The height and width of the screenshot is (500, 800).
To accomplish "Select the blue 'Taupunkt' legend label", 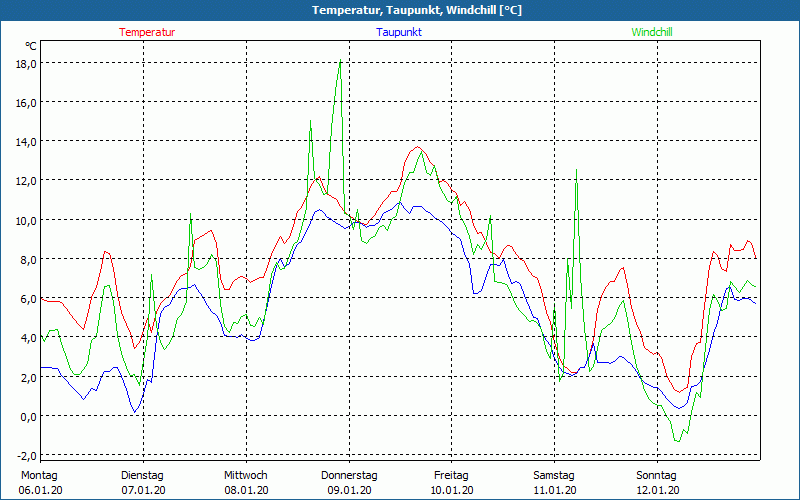I will tap(399, 32).
